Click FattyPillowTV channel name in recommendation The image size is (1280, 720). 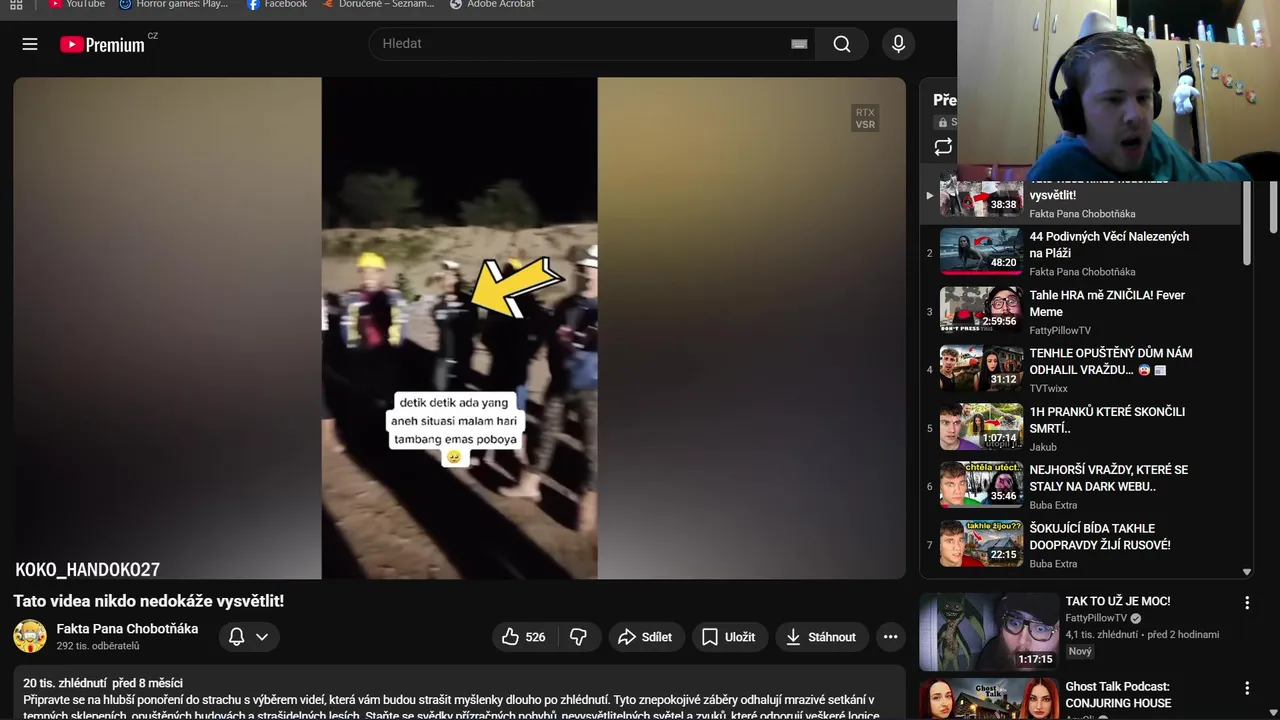click(x=1096, y=618)
